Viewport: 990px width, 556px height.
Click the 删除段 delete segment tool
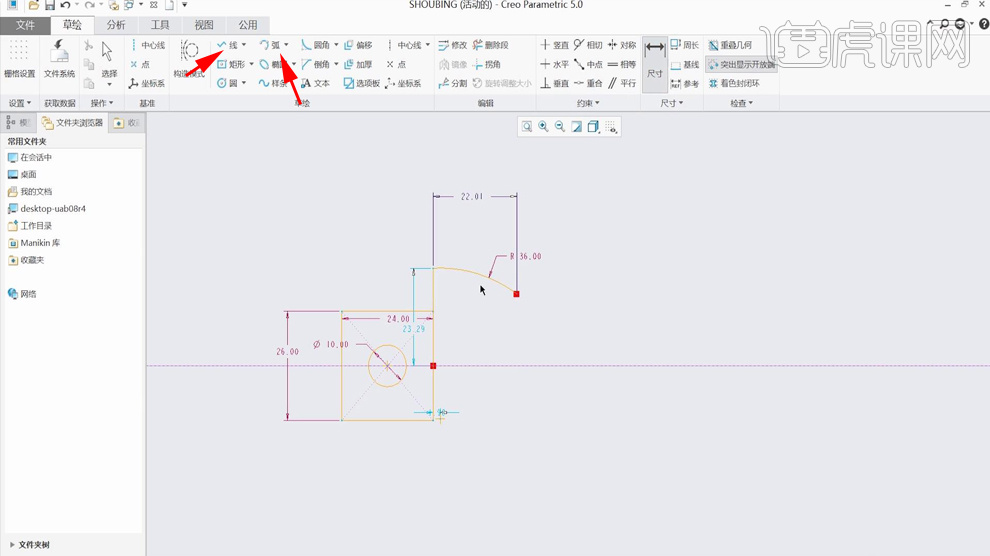point(491,45)
